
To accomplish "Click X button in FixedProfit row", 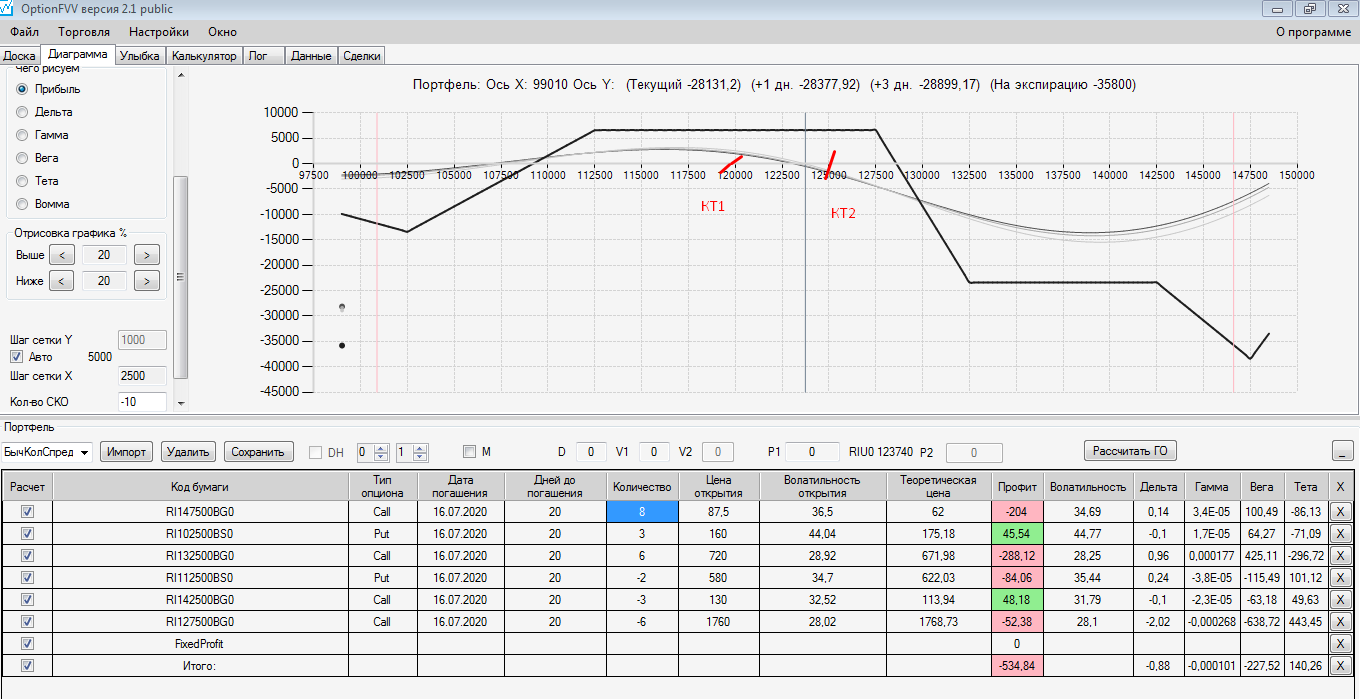I will [1341, 643].
